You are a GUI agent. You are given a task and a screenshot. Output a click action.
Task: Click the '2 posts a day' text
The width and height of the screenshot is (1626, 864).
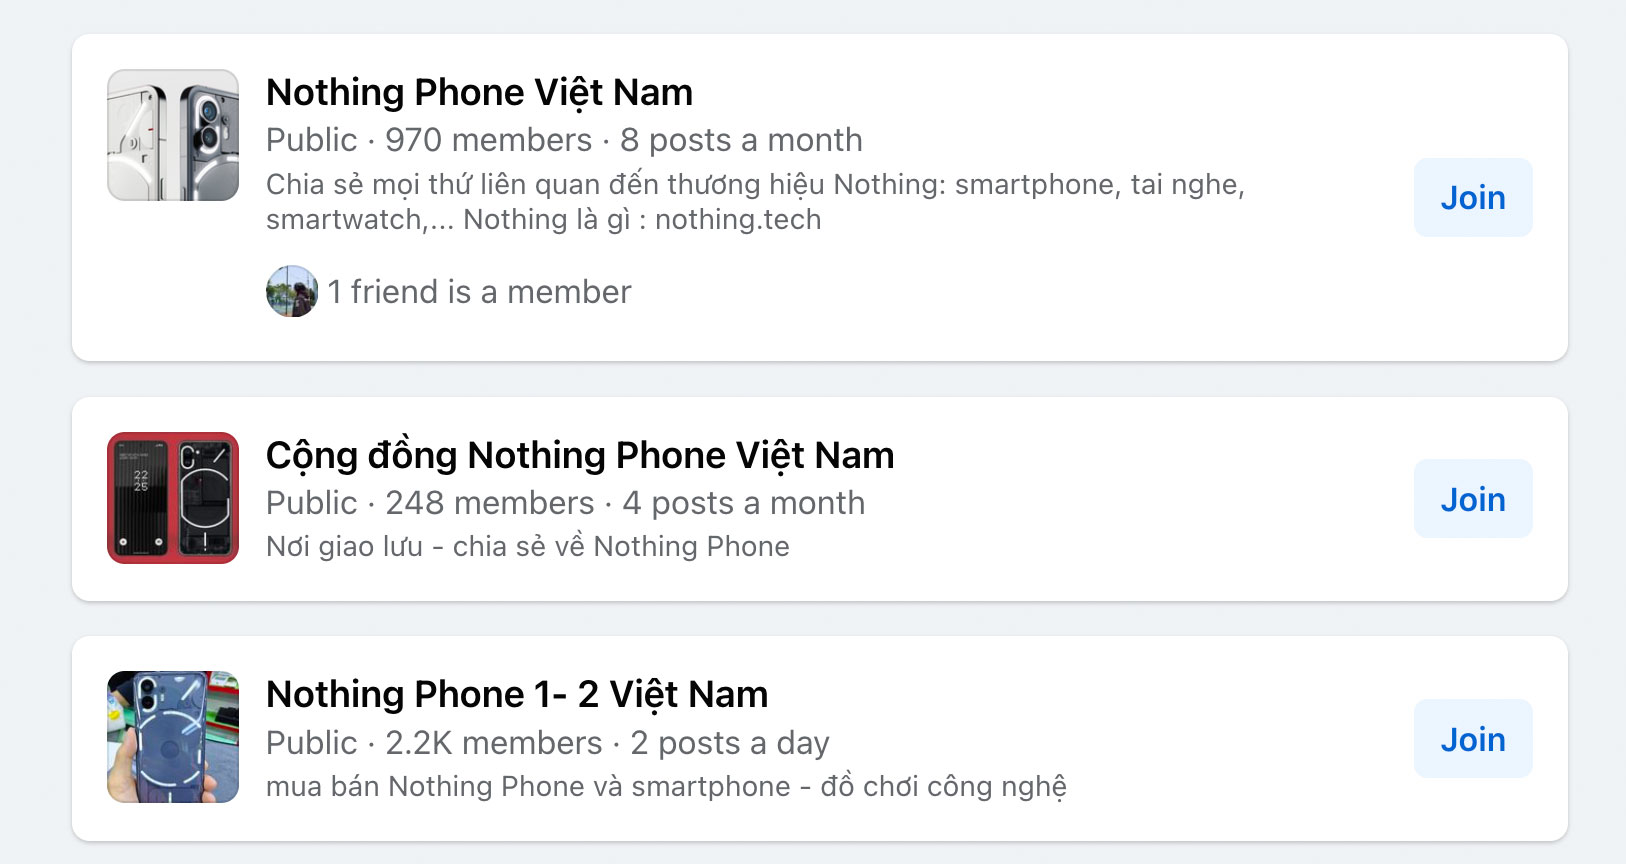(x=730, y=743)
